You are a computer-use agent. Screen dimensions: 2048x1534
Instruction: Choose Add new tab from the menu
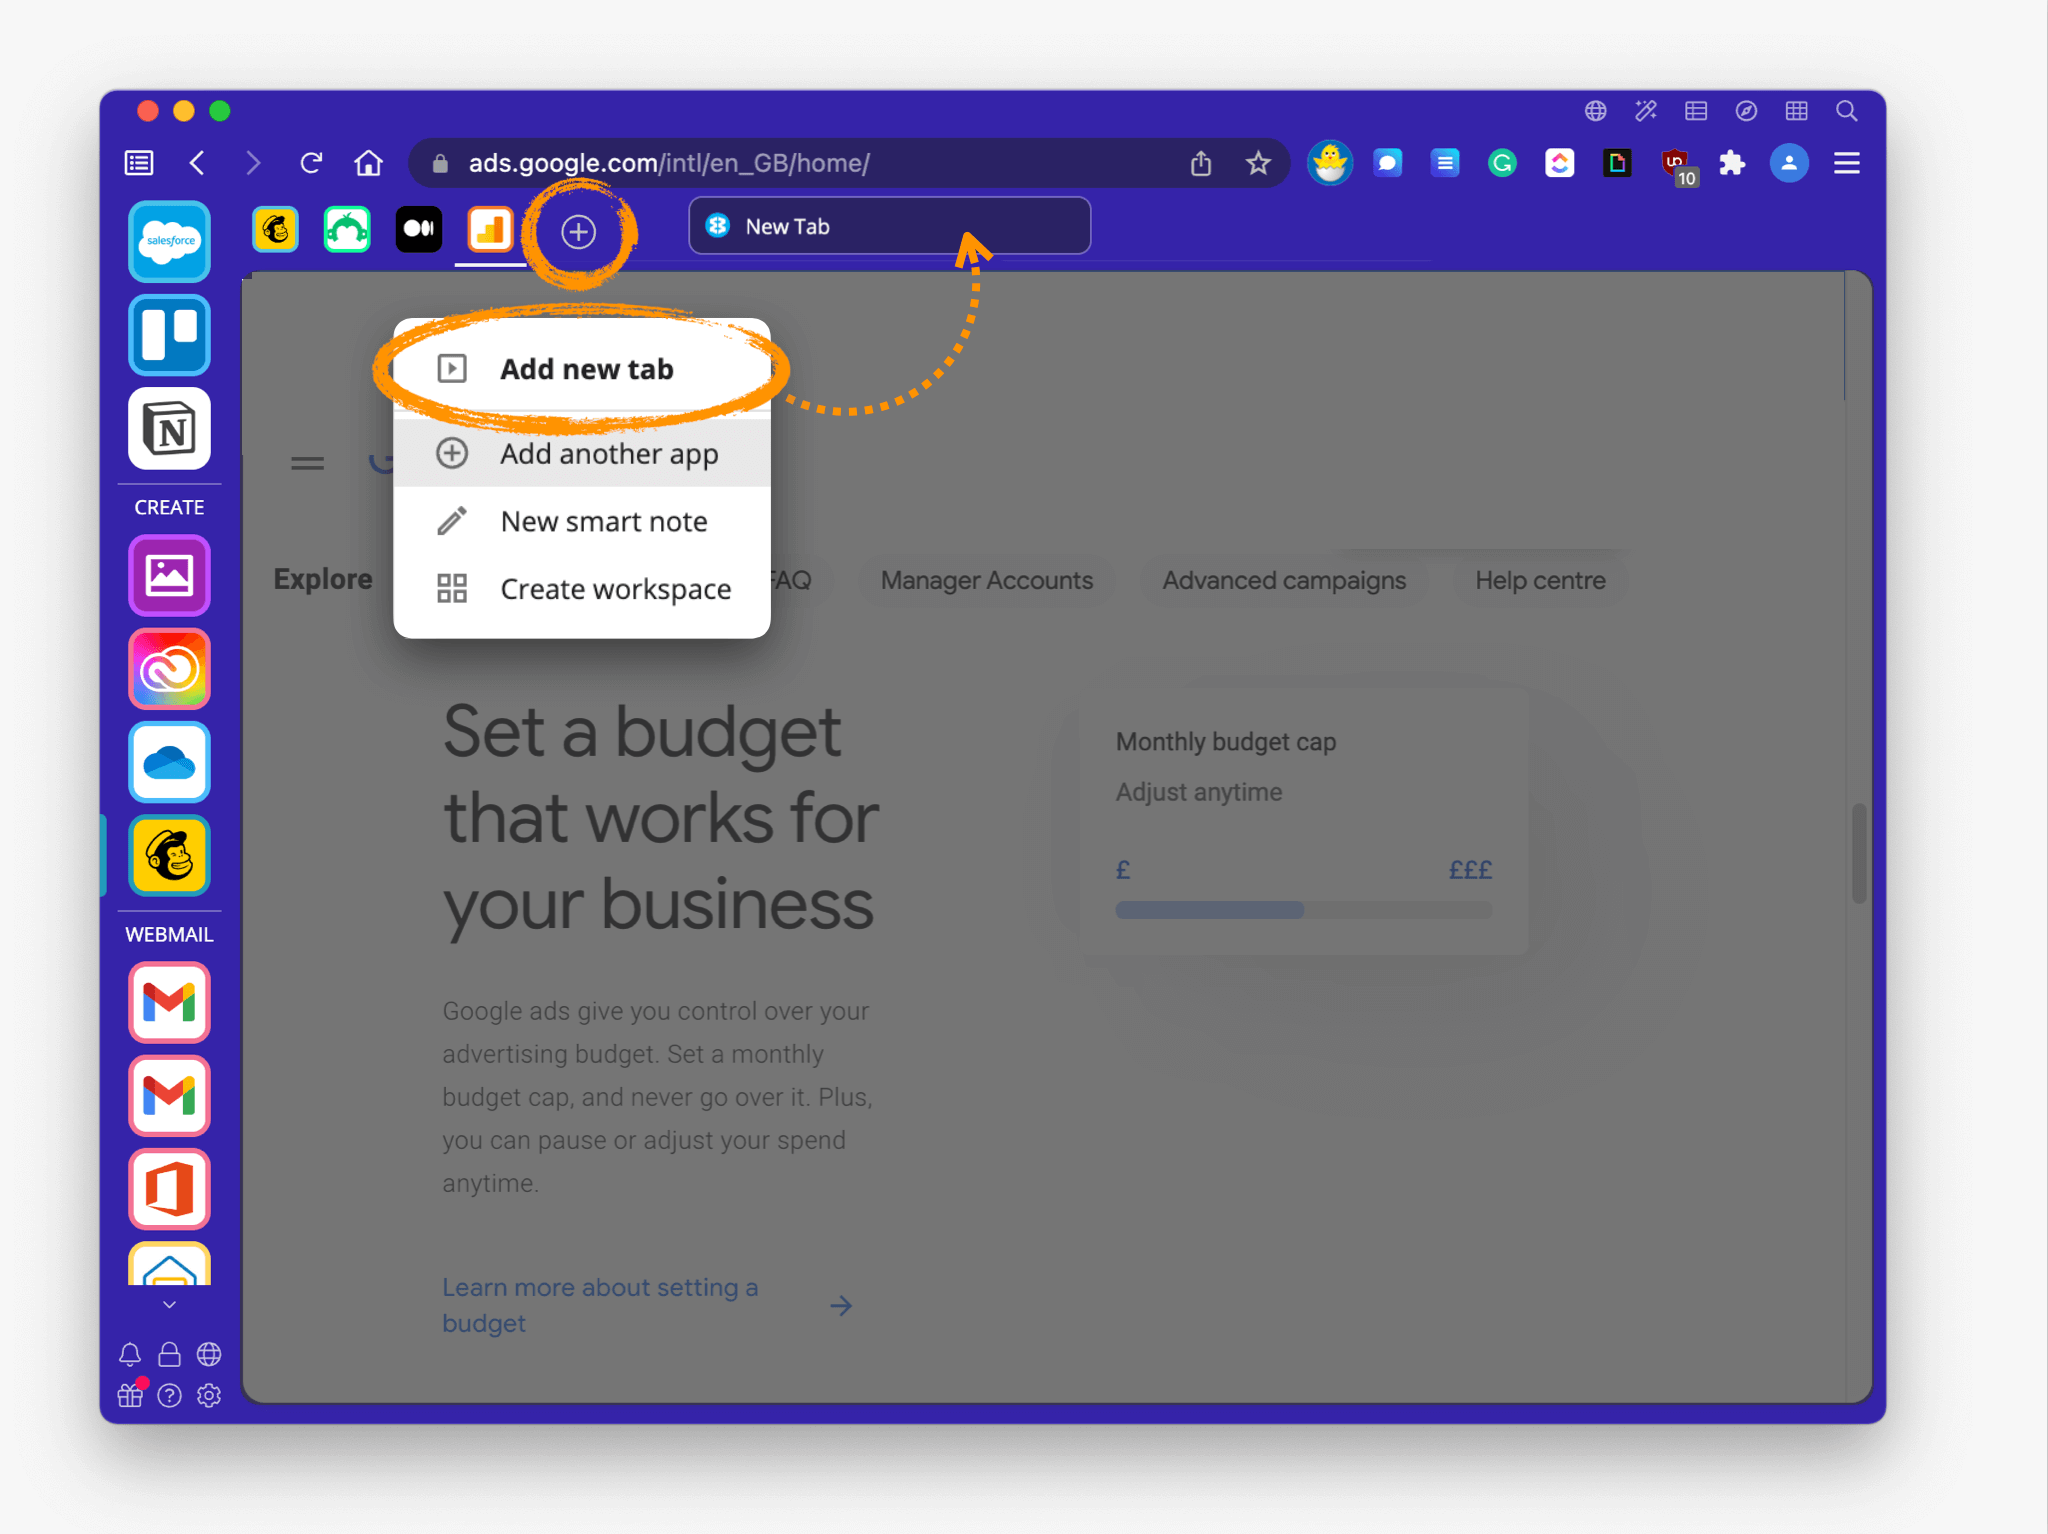[x=582, y=369]
